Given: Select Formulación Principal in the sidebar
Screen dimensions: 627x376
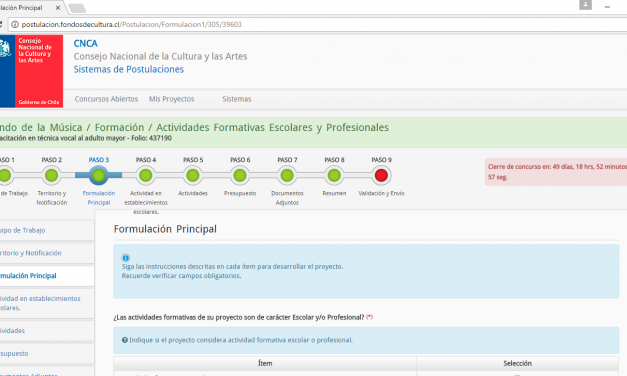Looking at the screenshot, I should pyautogui.click(x=47, y=276).
